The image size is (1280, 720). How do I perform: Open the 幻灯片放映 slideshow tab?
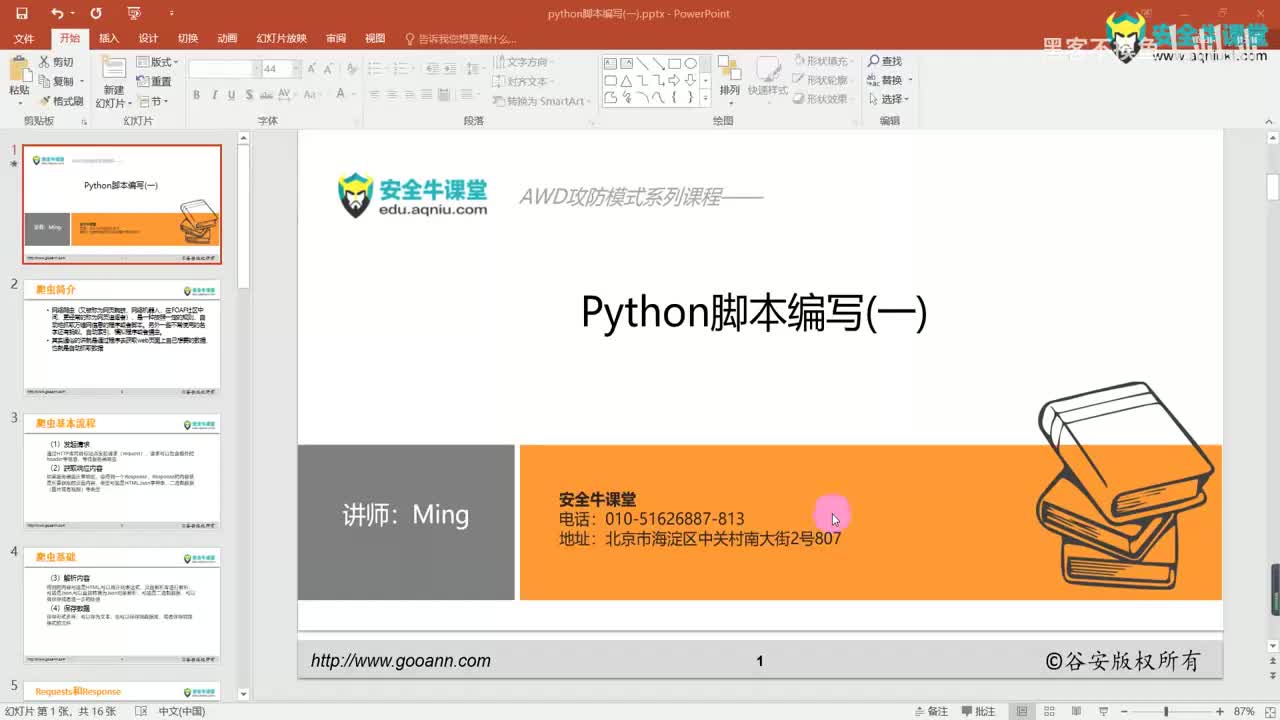281,39
